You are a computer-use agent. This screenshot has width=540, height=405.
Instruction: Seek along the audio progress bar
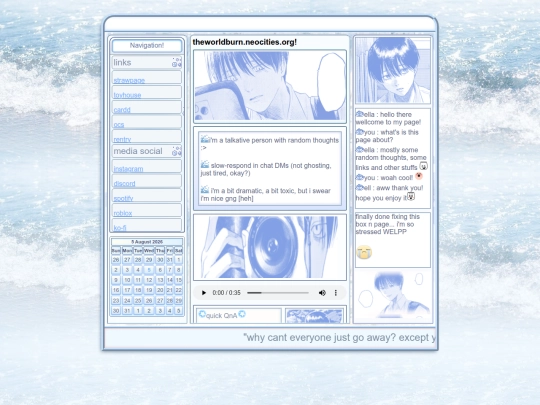pyautogui.click(x=278, y=293)
